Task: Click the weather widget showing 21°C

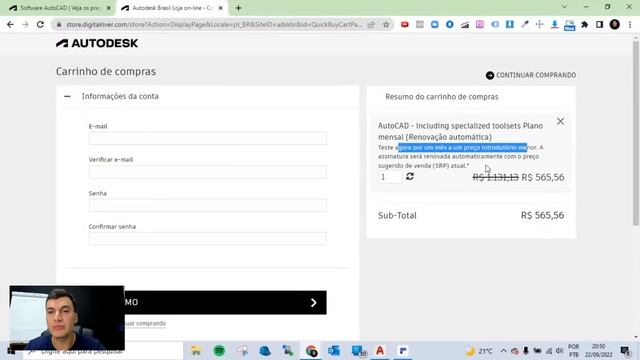Action: coord(479,351)
